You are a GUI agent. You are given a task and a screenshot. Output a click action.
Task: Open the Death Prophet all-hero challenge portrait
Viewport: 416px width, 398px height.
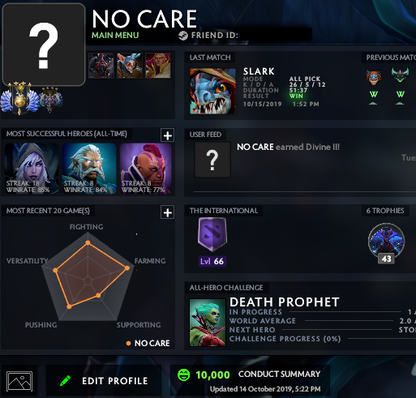tap(207, 322)
